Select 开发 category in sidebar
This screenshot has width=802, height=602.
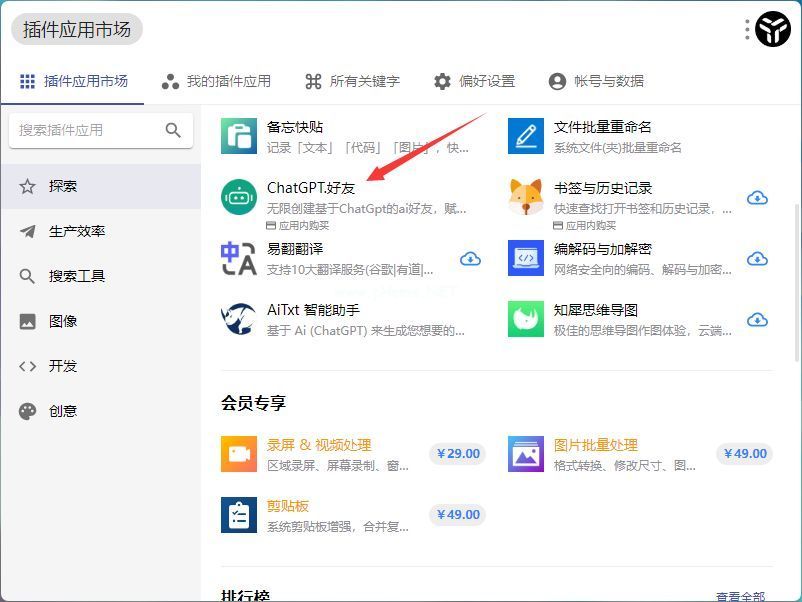pyautogui.click(x=62, y=366)
